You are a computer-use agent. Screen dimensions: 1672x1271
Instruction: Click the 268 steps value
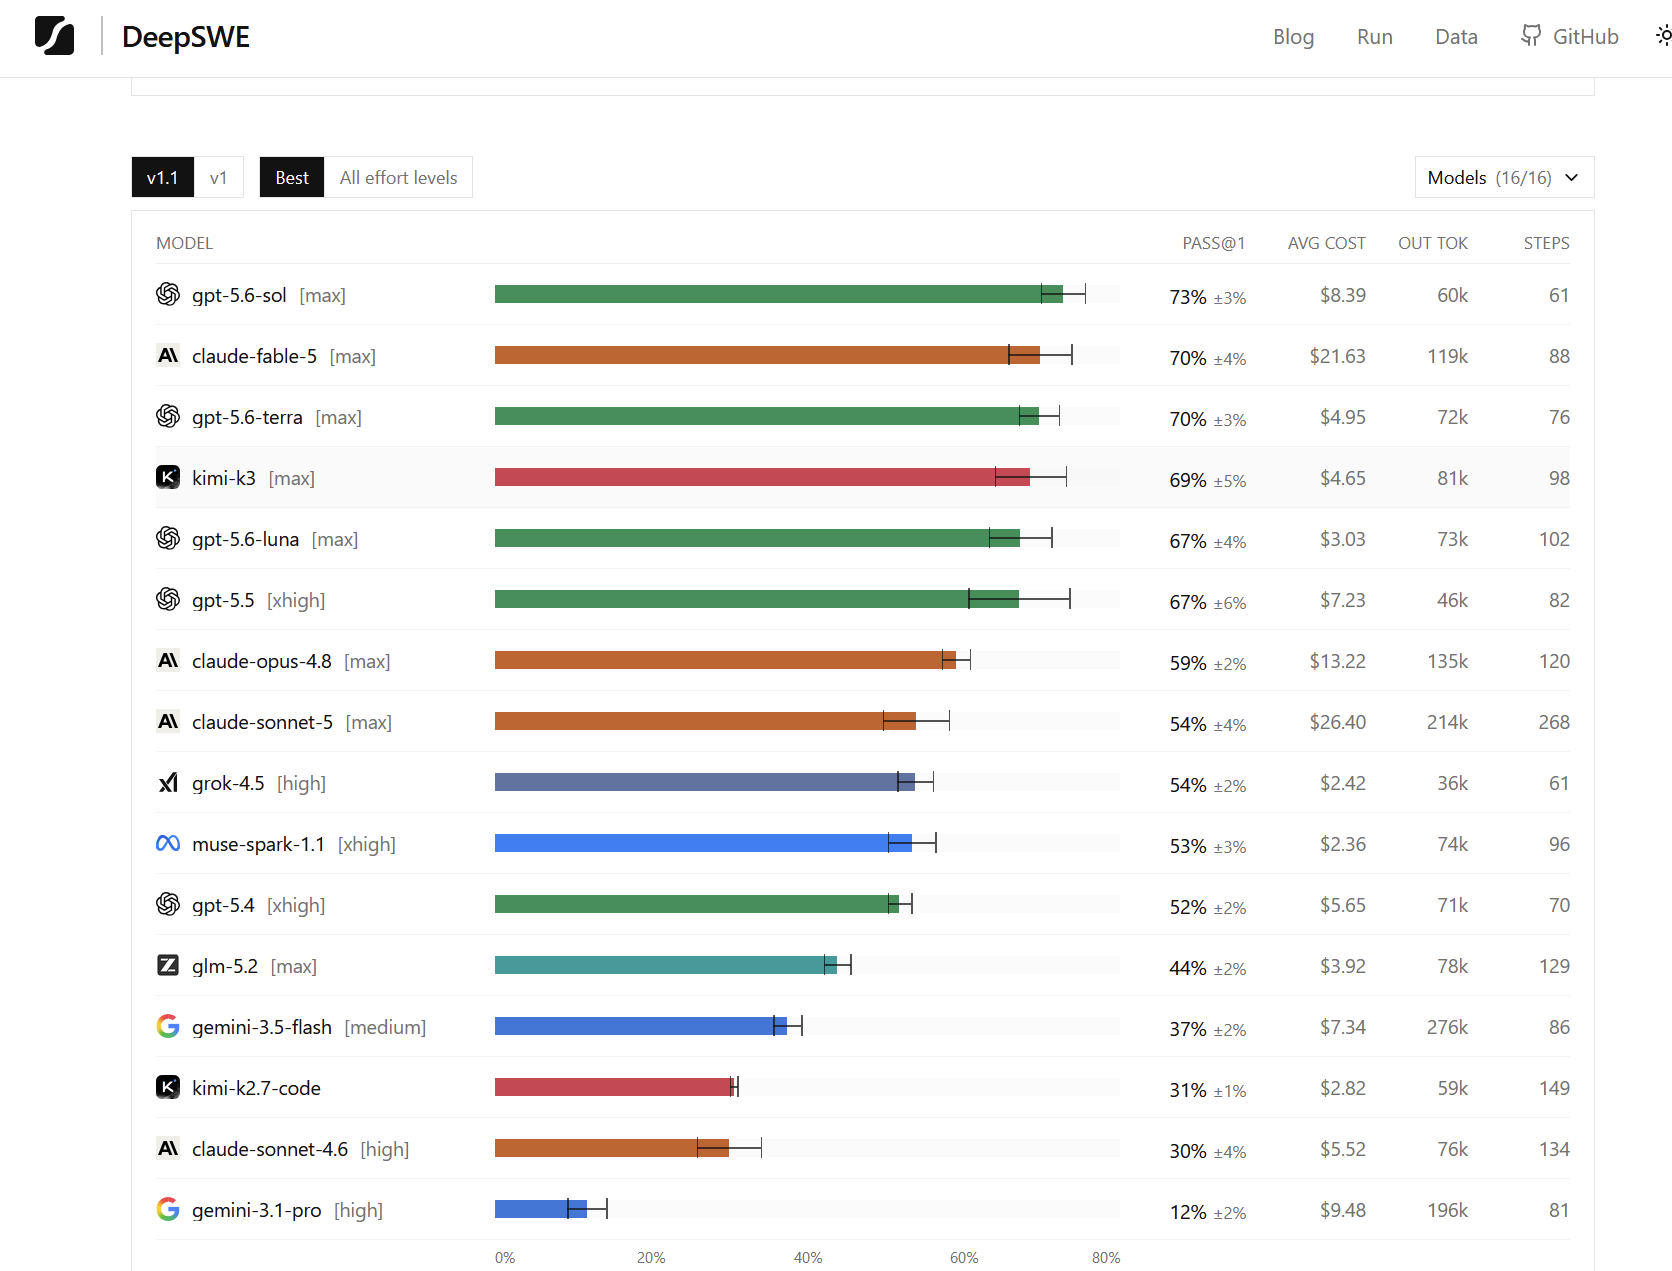1554,722
